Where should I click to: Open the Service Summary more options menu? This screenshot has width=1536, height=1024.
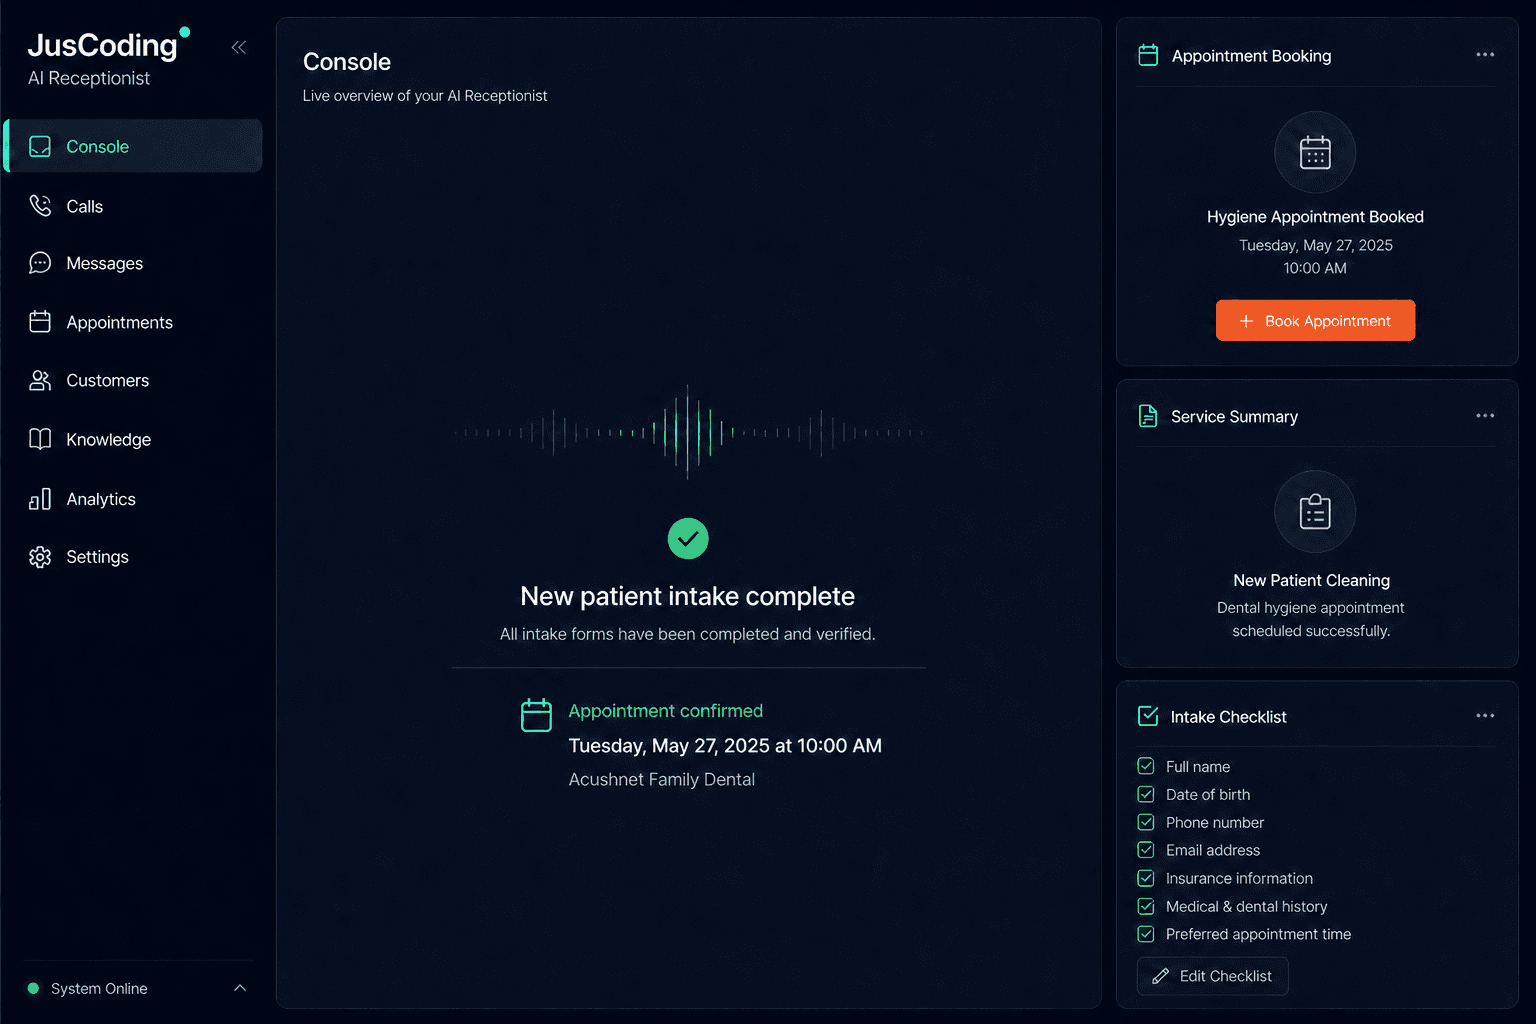click(1485, 416)
